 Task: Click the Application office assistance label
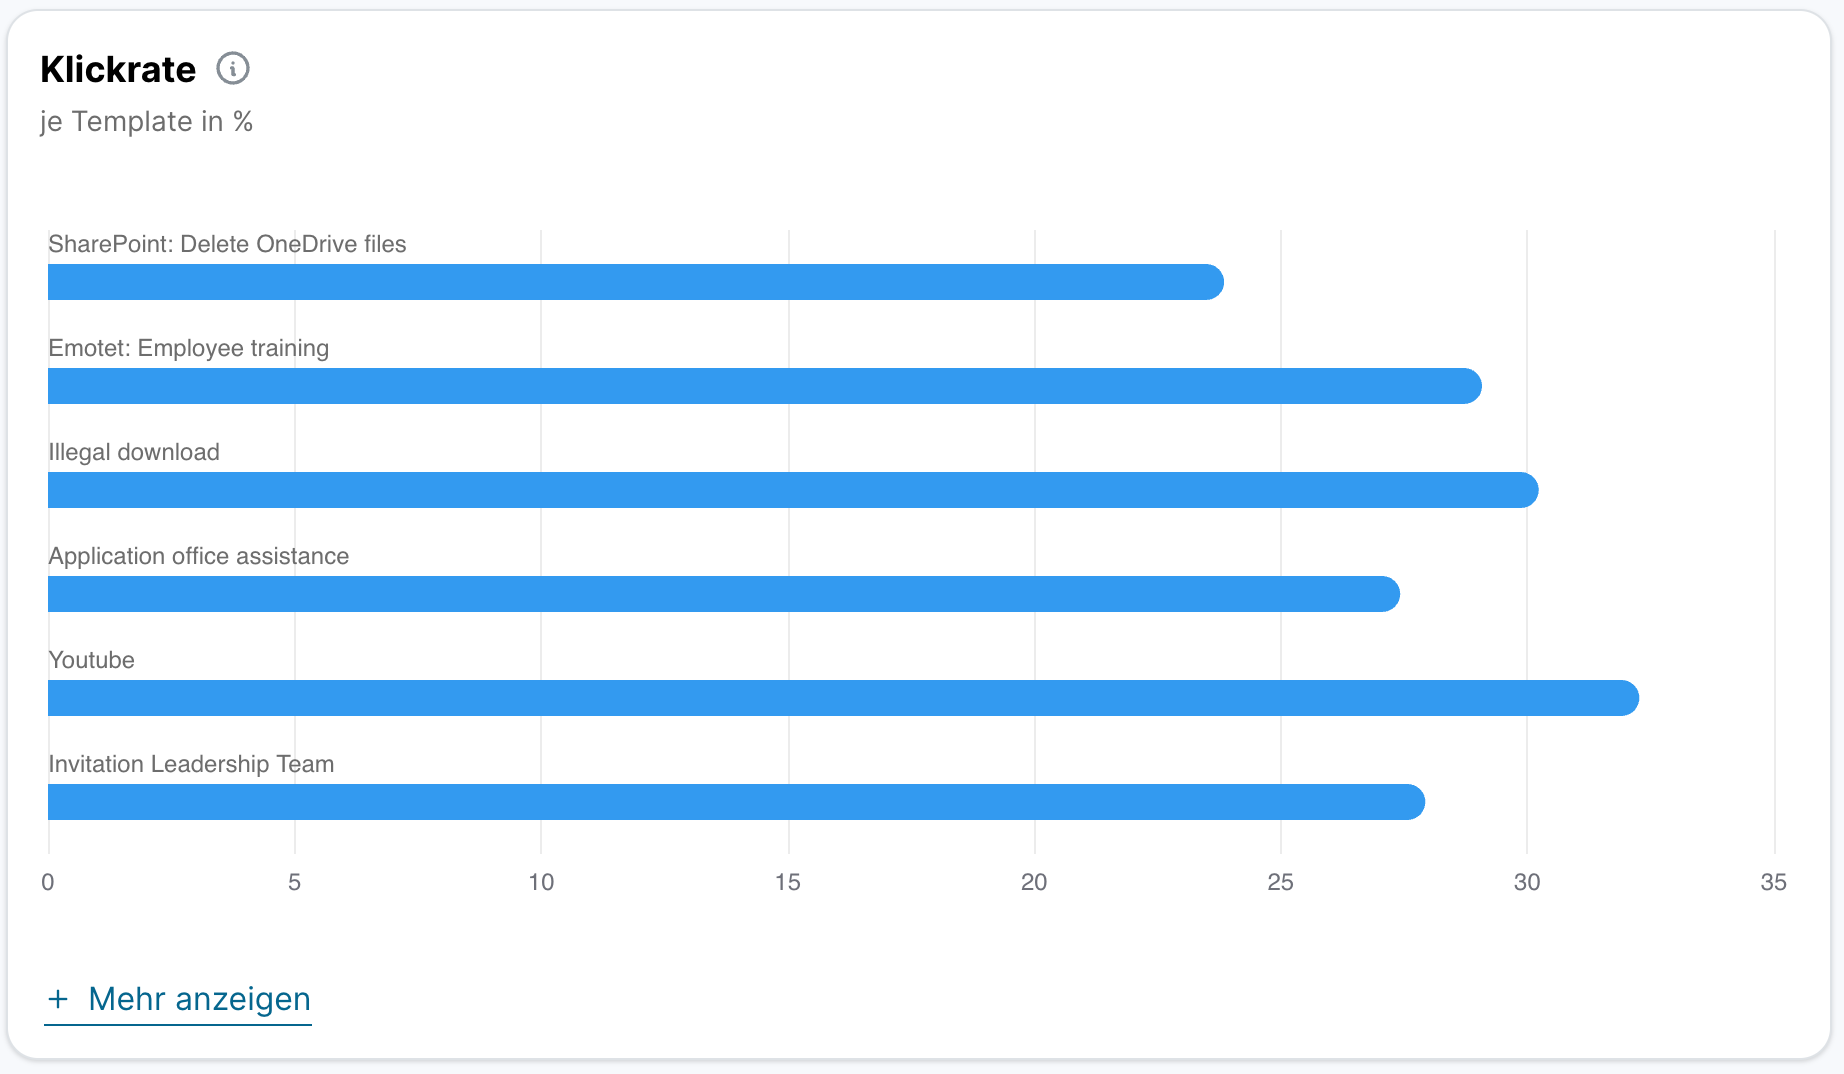click(198, 556)
